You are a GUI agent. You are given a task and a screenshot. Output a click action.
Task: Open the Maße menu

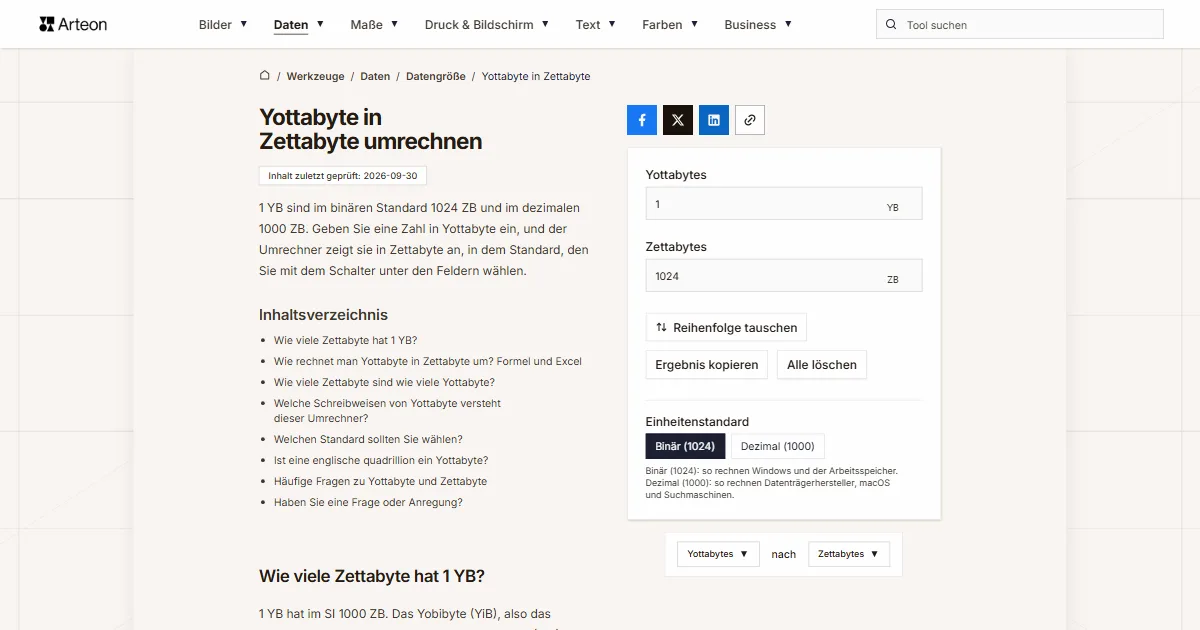pos(374,25)
